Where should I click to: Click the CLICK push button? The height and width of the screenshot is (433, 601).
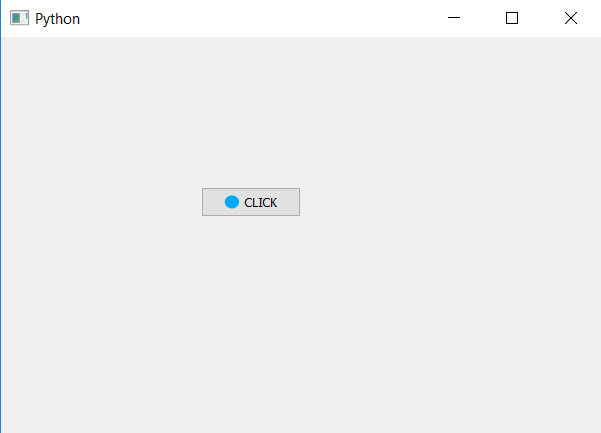pos(251,202)
